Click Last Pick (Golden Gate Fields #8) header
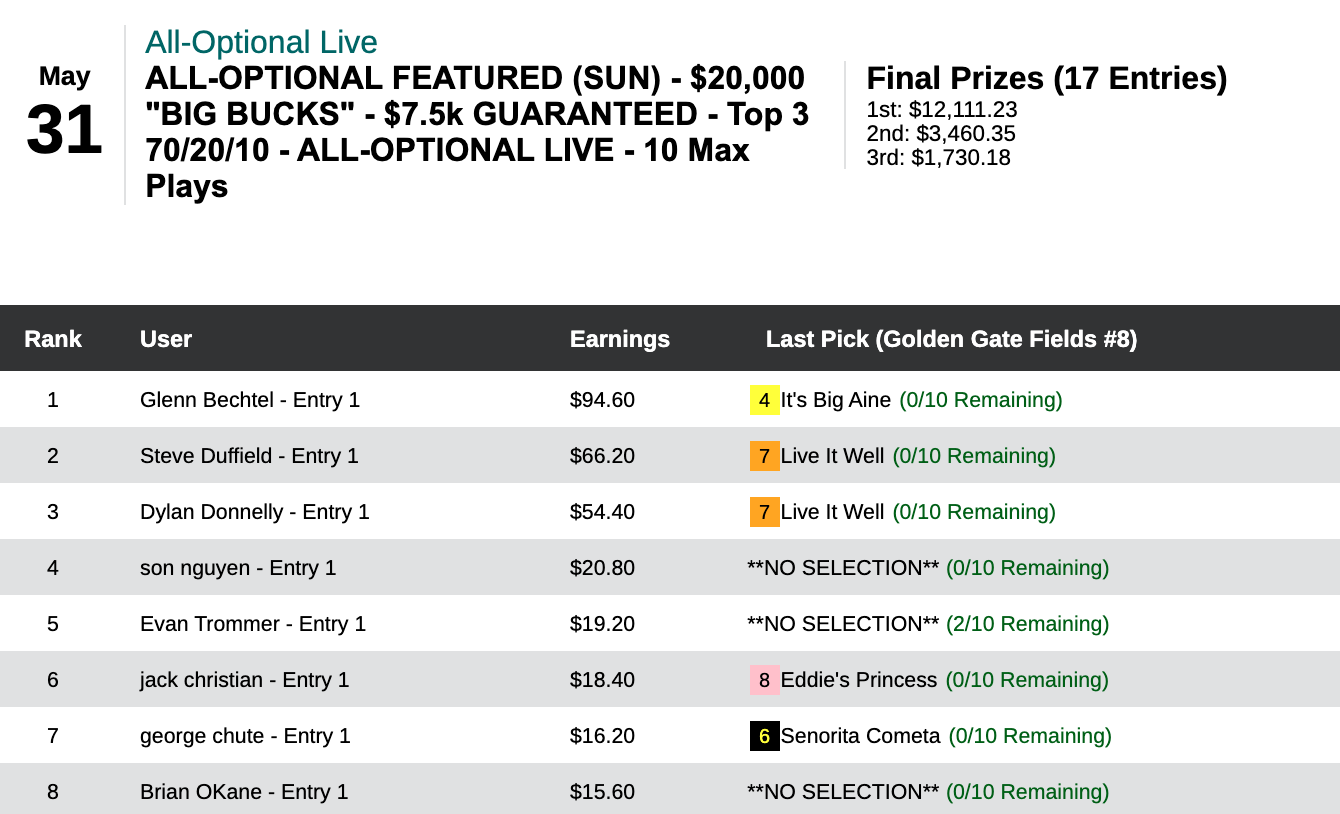Image resolution: width=1340 pixels, height=814 pixels. click(x=951, y=339)
